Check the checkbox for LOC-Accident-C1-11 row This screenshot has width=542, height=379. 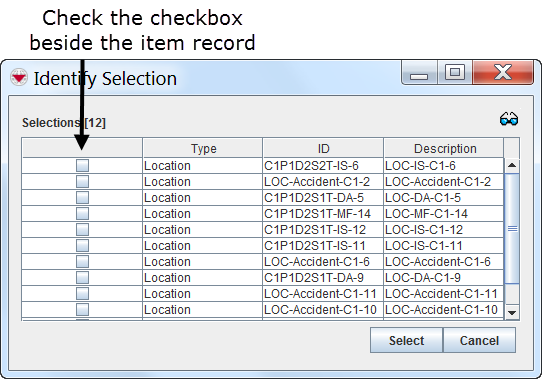click(82, 294)
